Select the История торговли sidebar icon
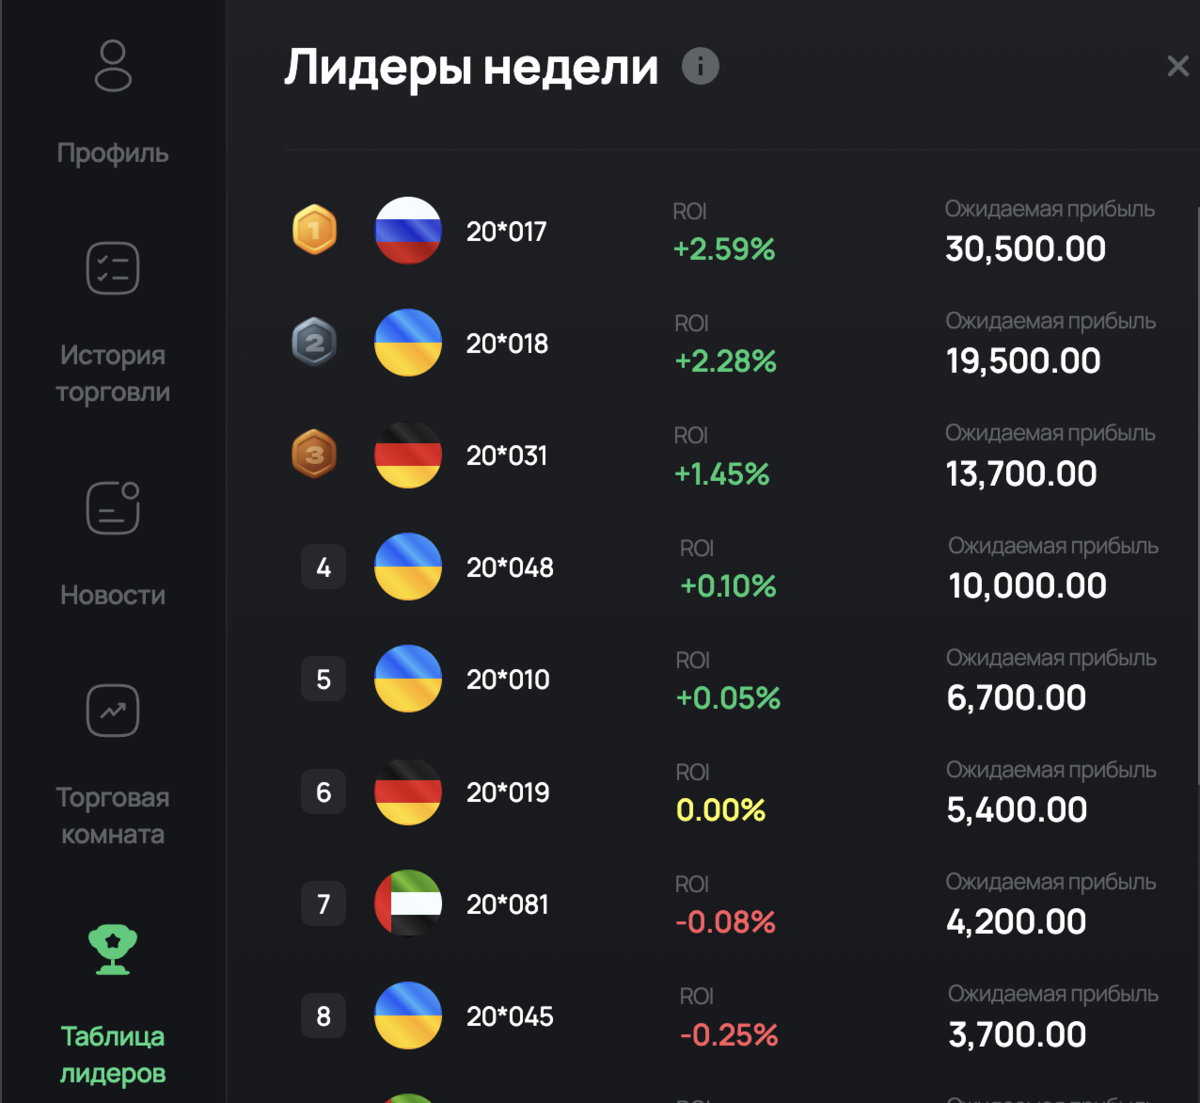Screen dimensions: 1200x1103 tap(113, 268)
